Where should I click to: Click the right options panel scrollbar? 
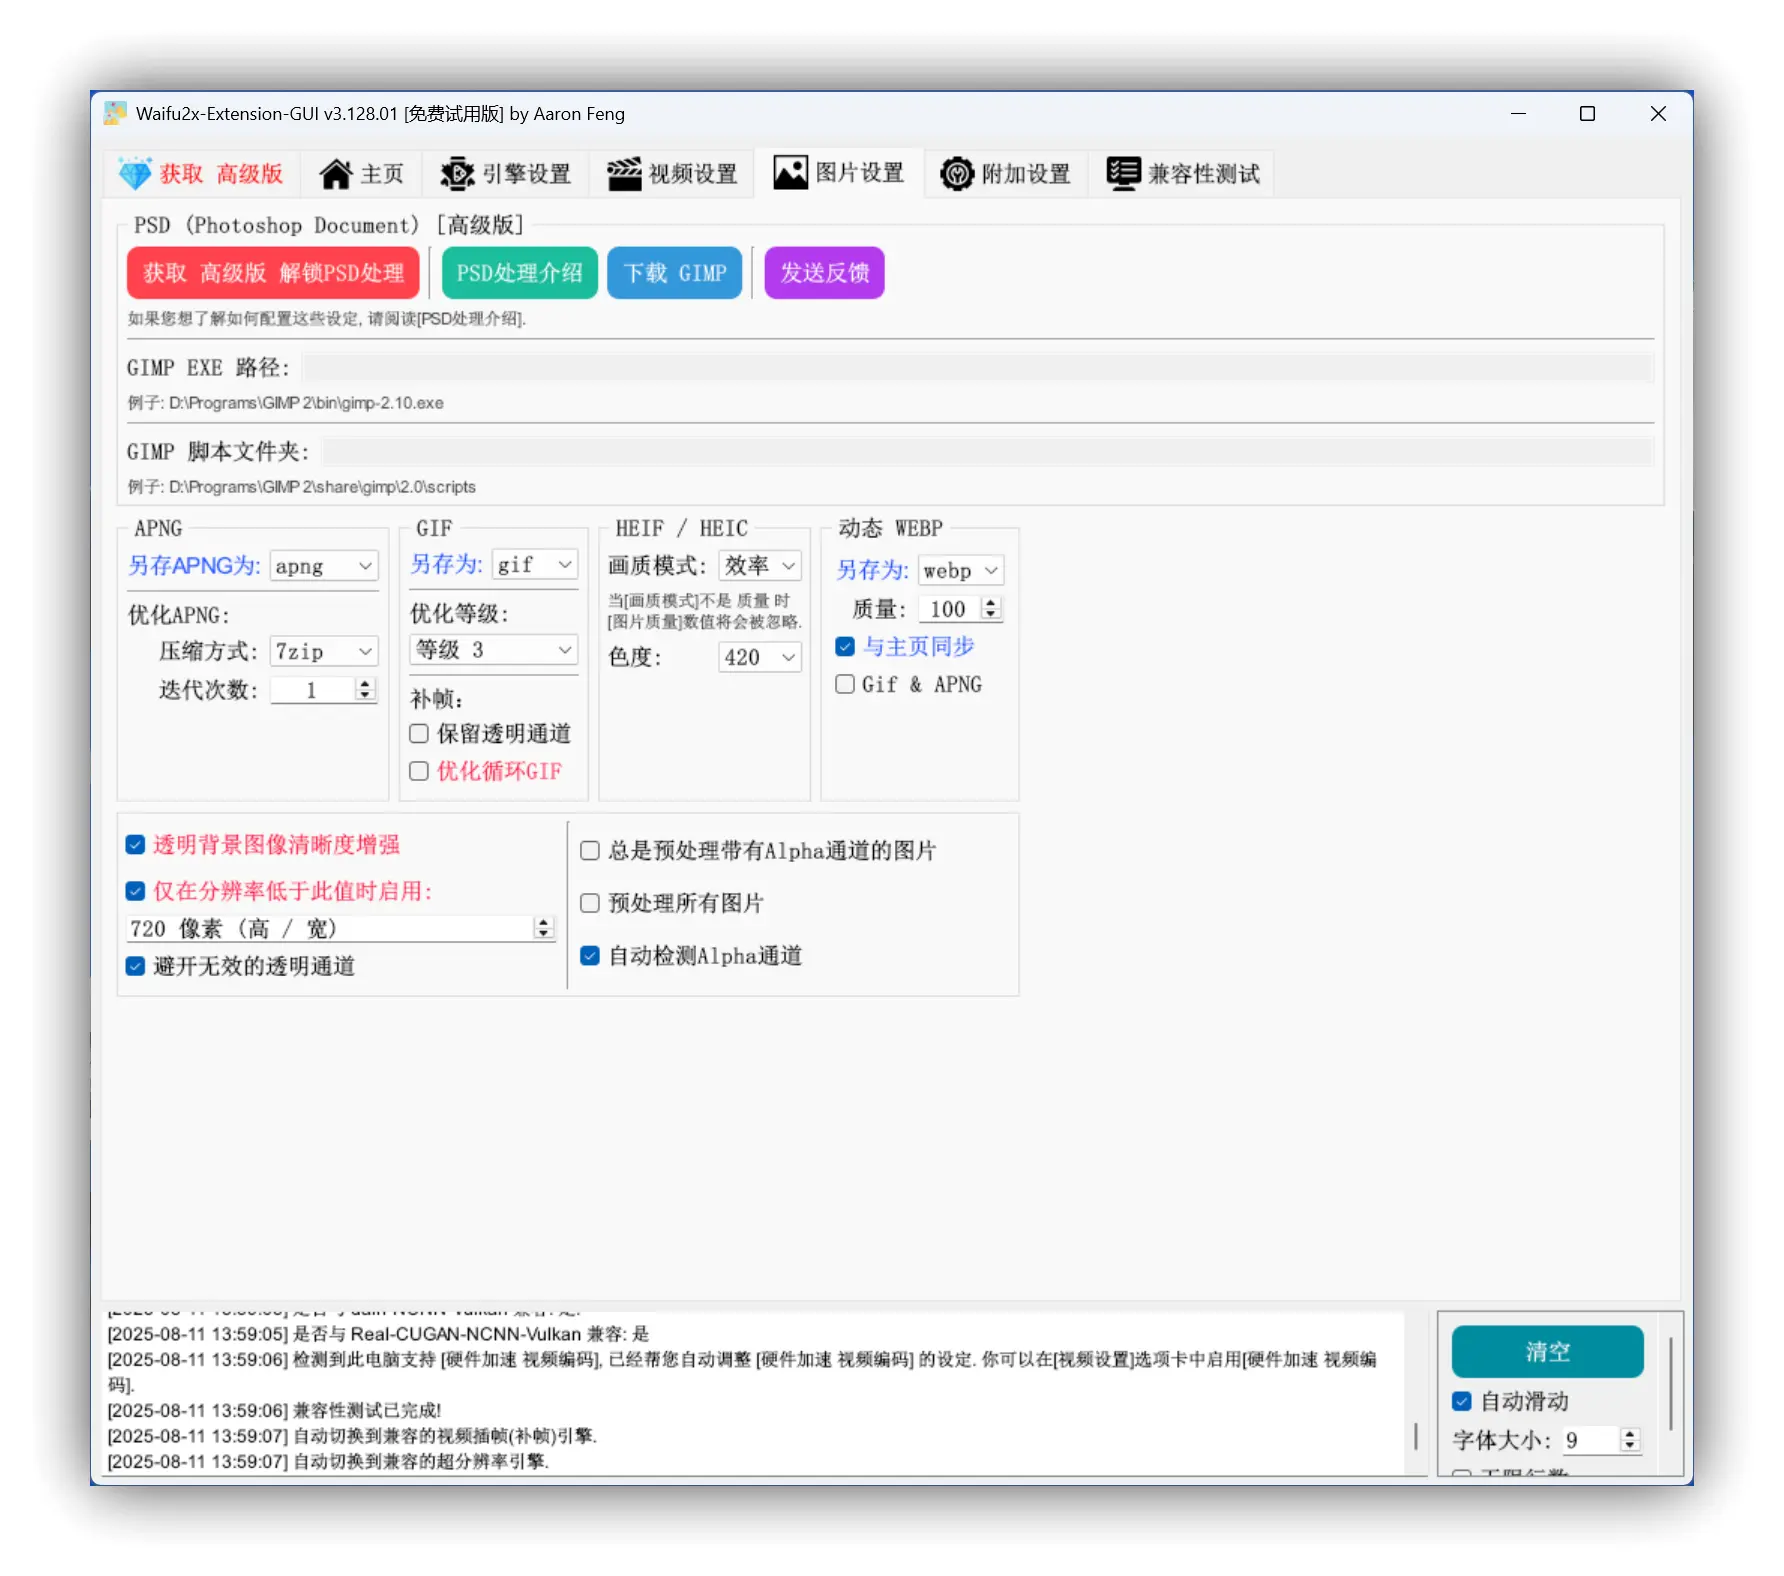1671,1382
